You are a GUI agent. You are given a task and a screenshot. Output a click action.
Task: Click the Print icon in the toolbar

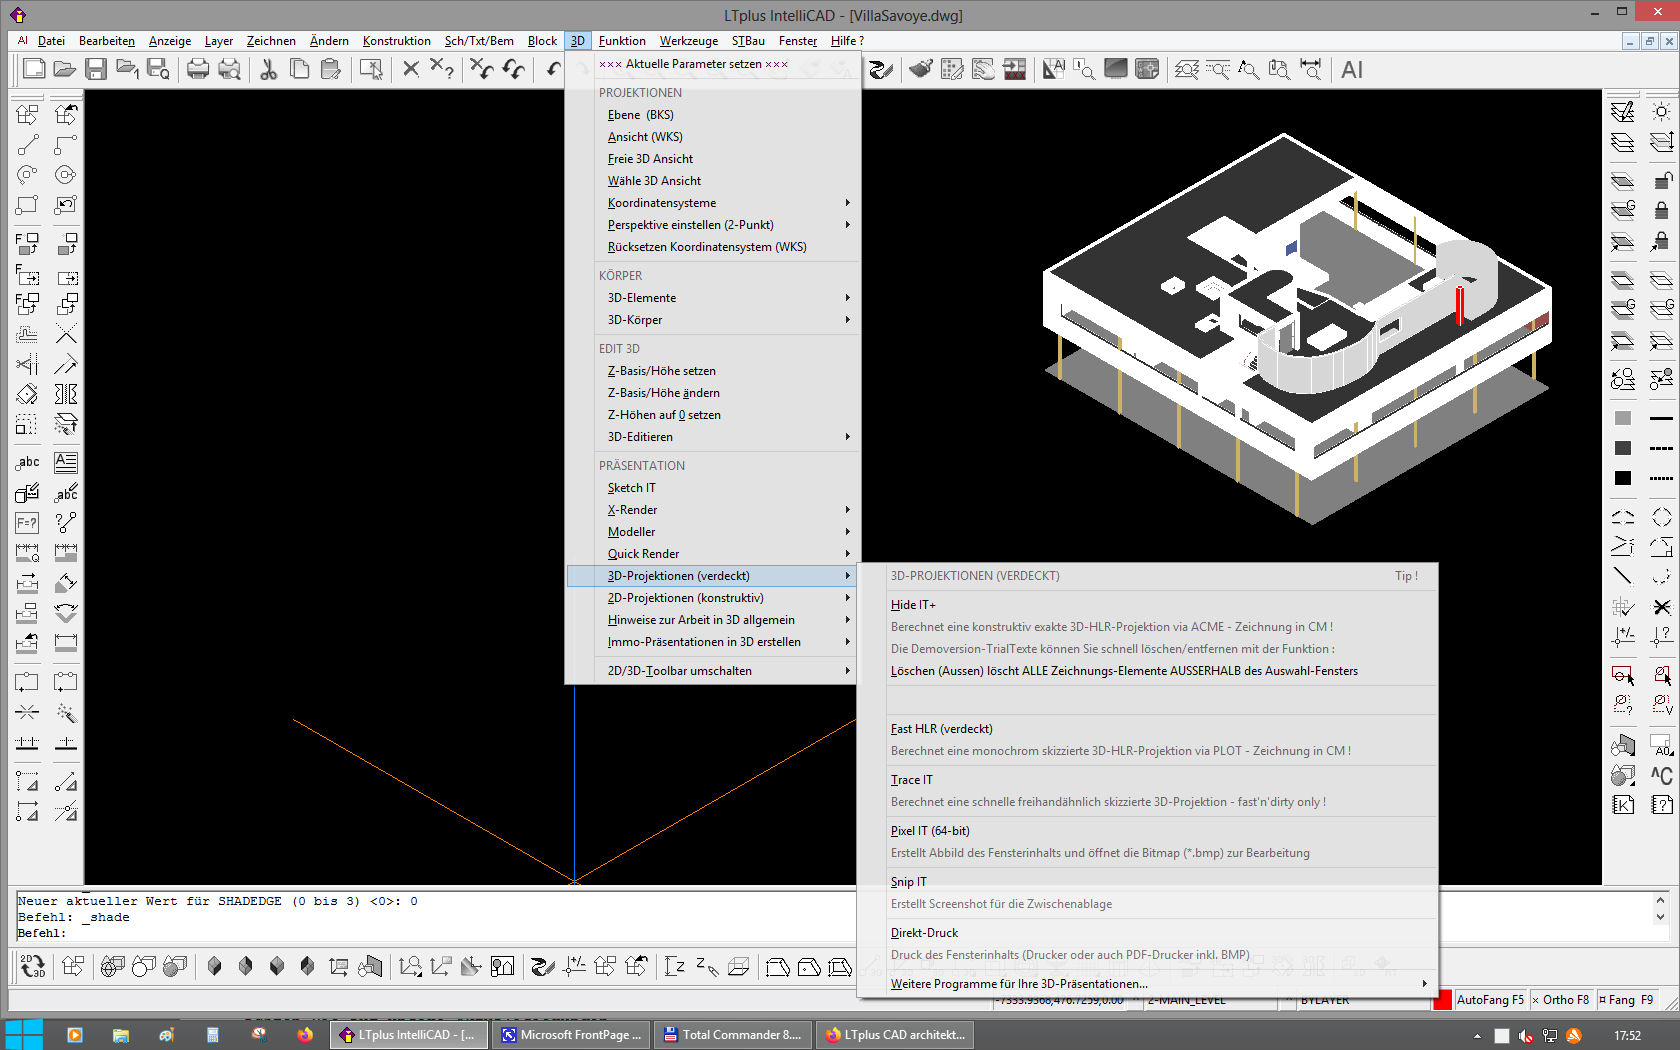tap(198, 69)
